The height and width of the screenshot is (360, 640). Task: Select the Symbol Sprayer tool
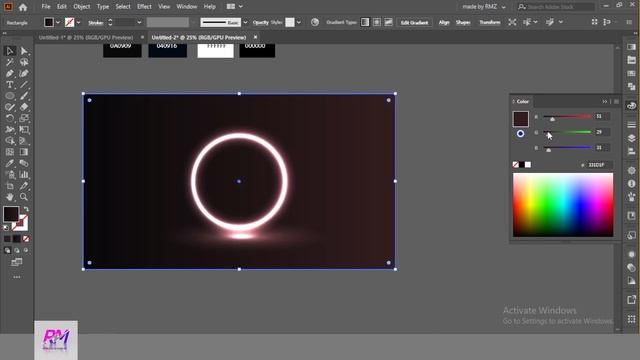click(x=10, y=175)
